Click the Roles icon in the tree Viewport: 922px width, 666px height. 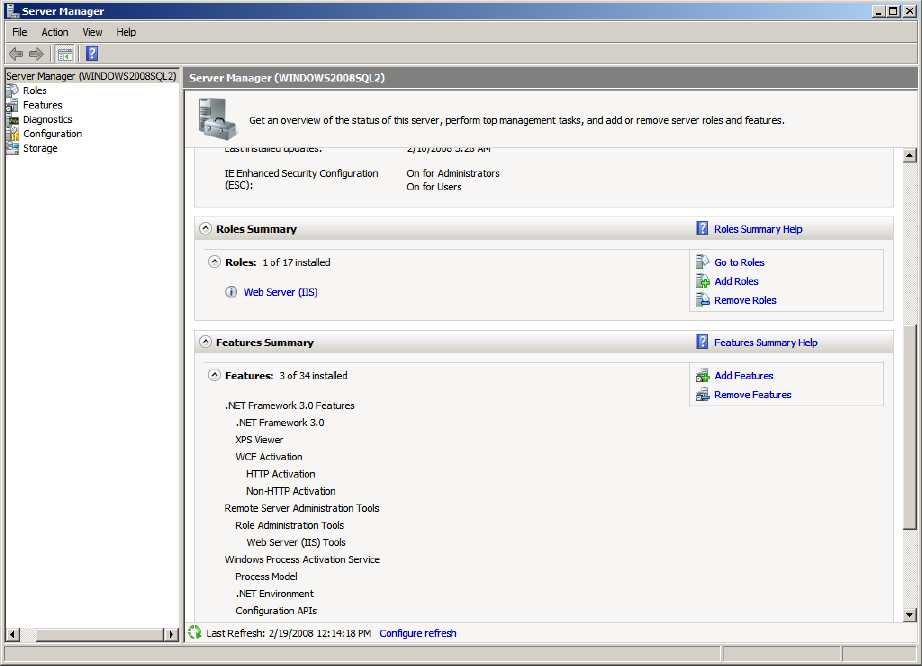pyautogui.click(x=12, y=91)
